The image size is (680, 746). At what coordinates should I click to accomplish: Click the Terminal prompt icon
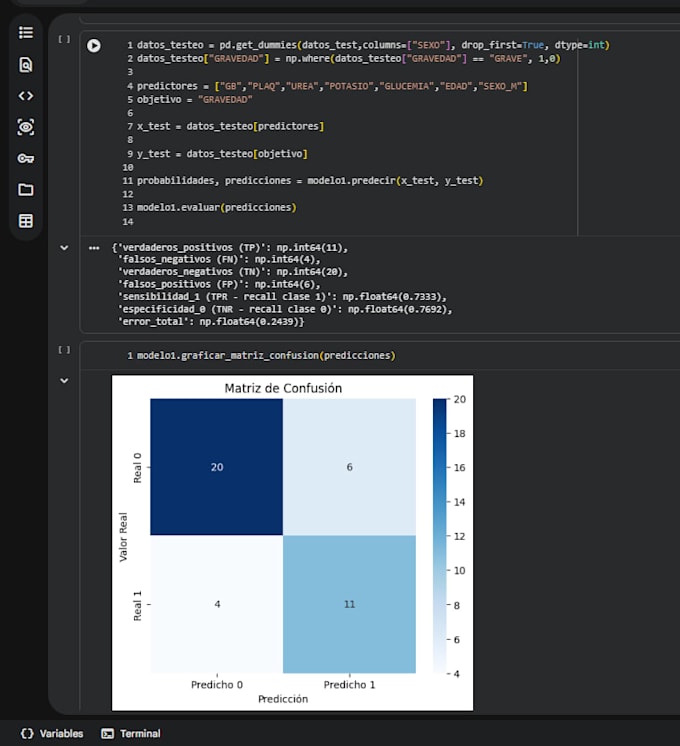[108, 734]
